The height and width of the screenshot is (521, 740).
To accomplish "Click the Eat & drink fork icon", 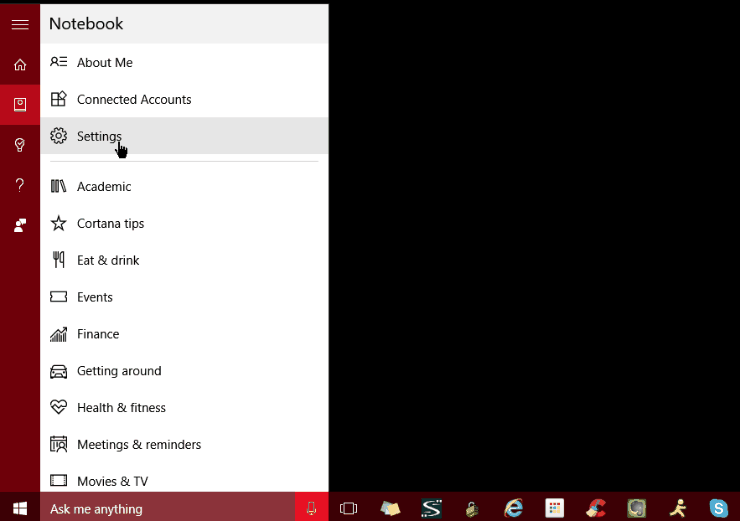I will [59, 260].
